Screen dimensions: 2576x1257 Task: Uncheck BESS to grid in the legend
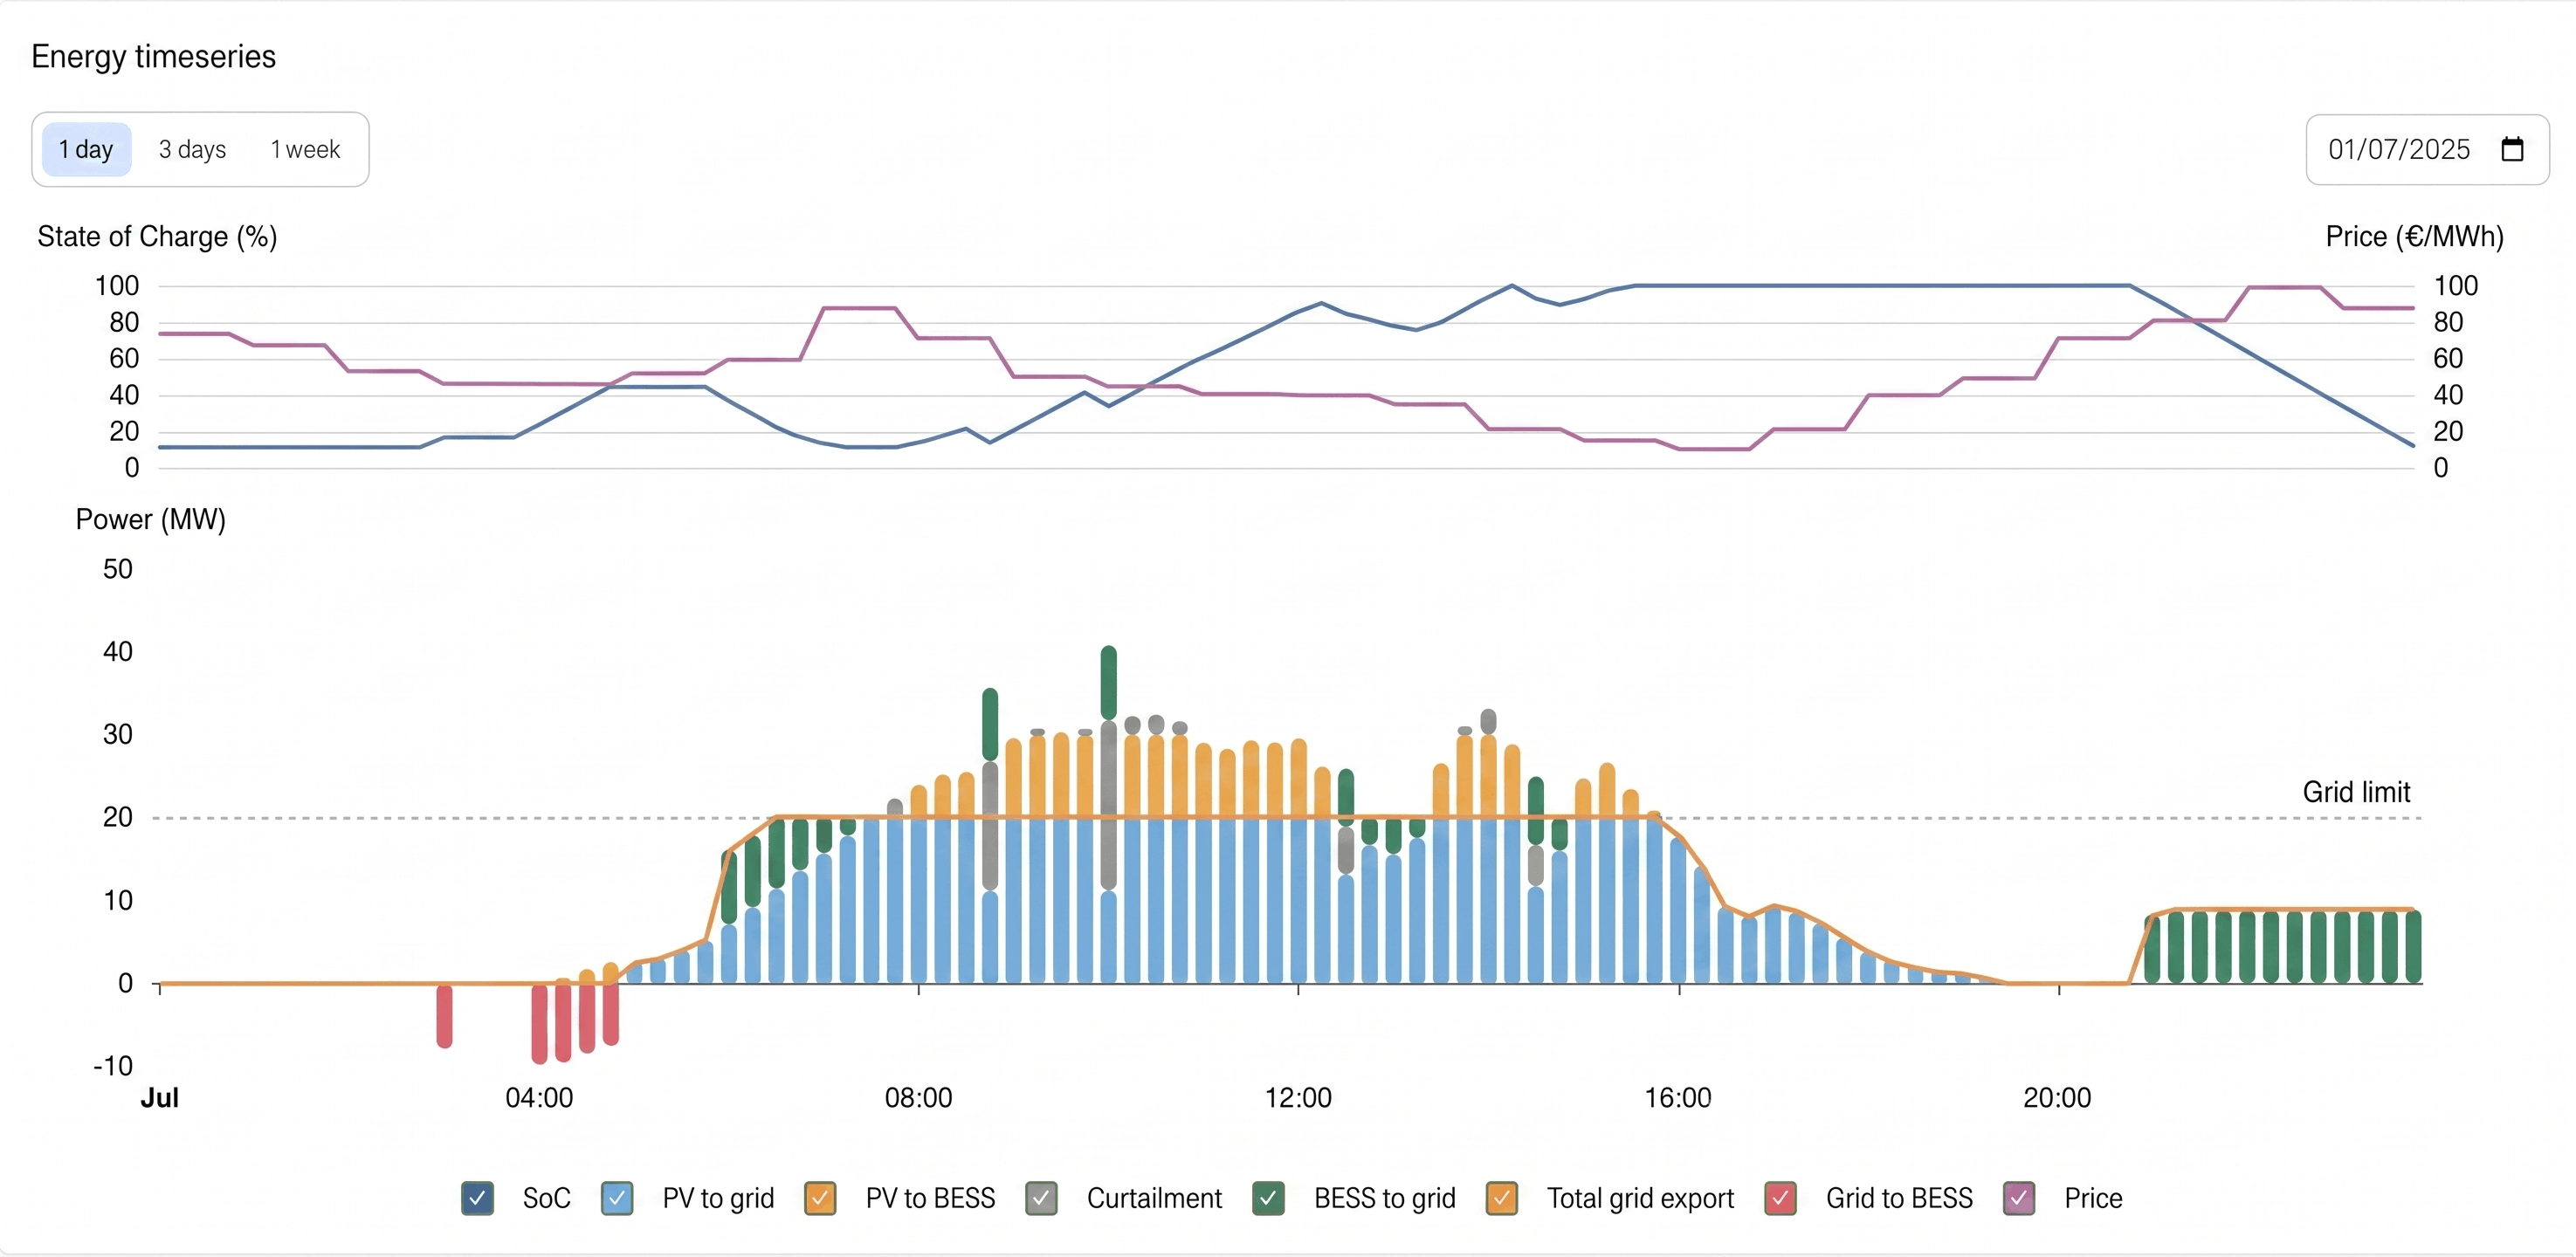[x=1267, y=1198]
